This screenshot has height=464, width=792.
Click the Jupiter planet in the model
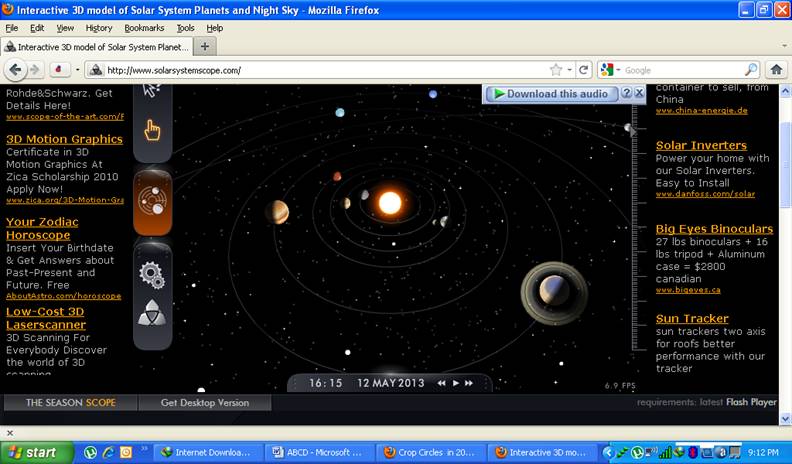pos(278,212)
